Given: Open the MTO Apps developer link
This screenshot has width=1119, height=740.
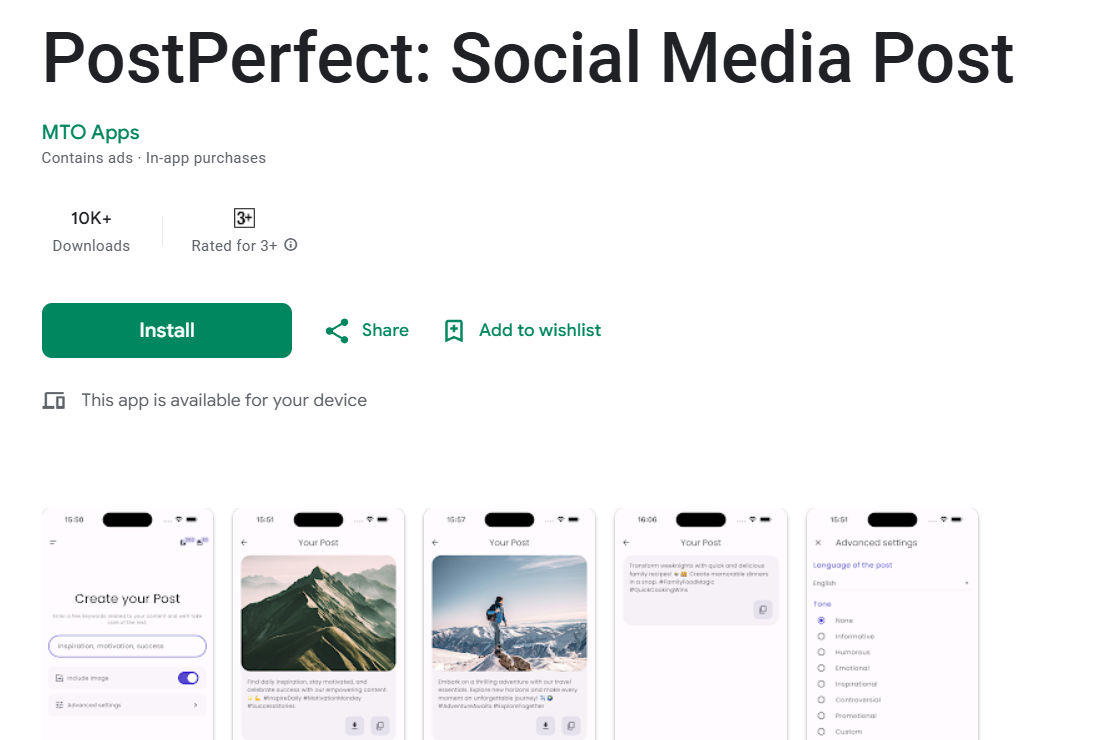Looking at the screenshot, I should pyautogui.click(x=91, y=132).
